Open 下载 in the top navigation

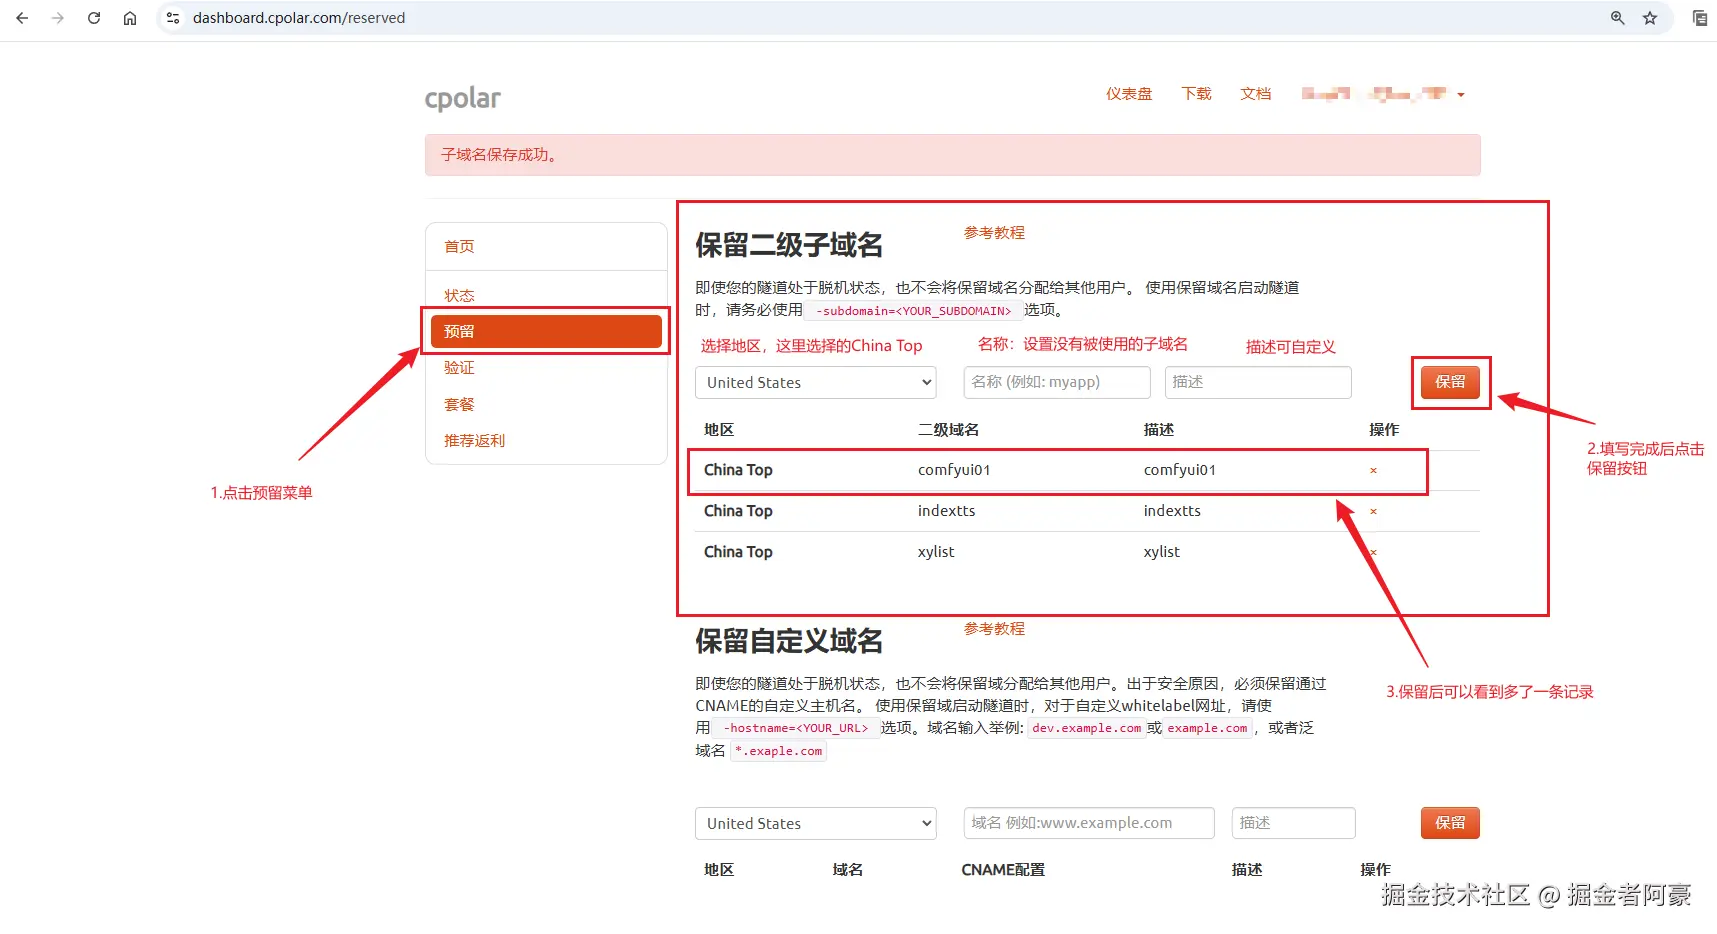1196,94
